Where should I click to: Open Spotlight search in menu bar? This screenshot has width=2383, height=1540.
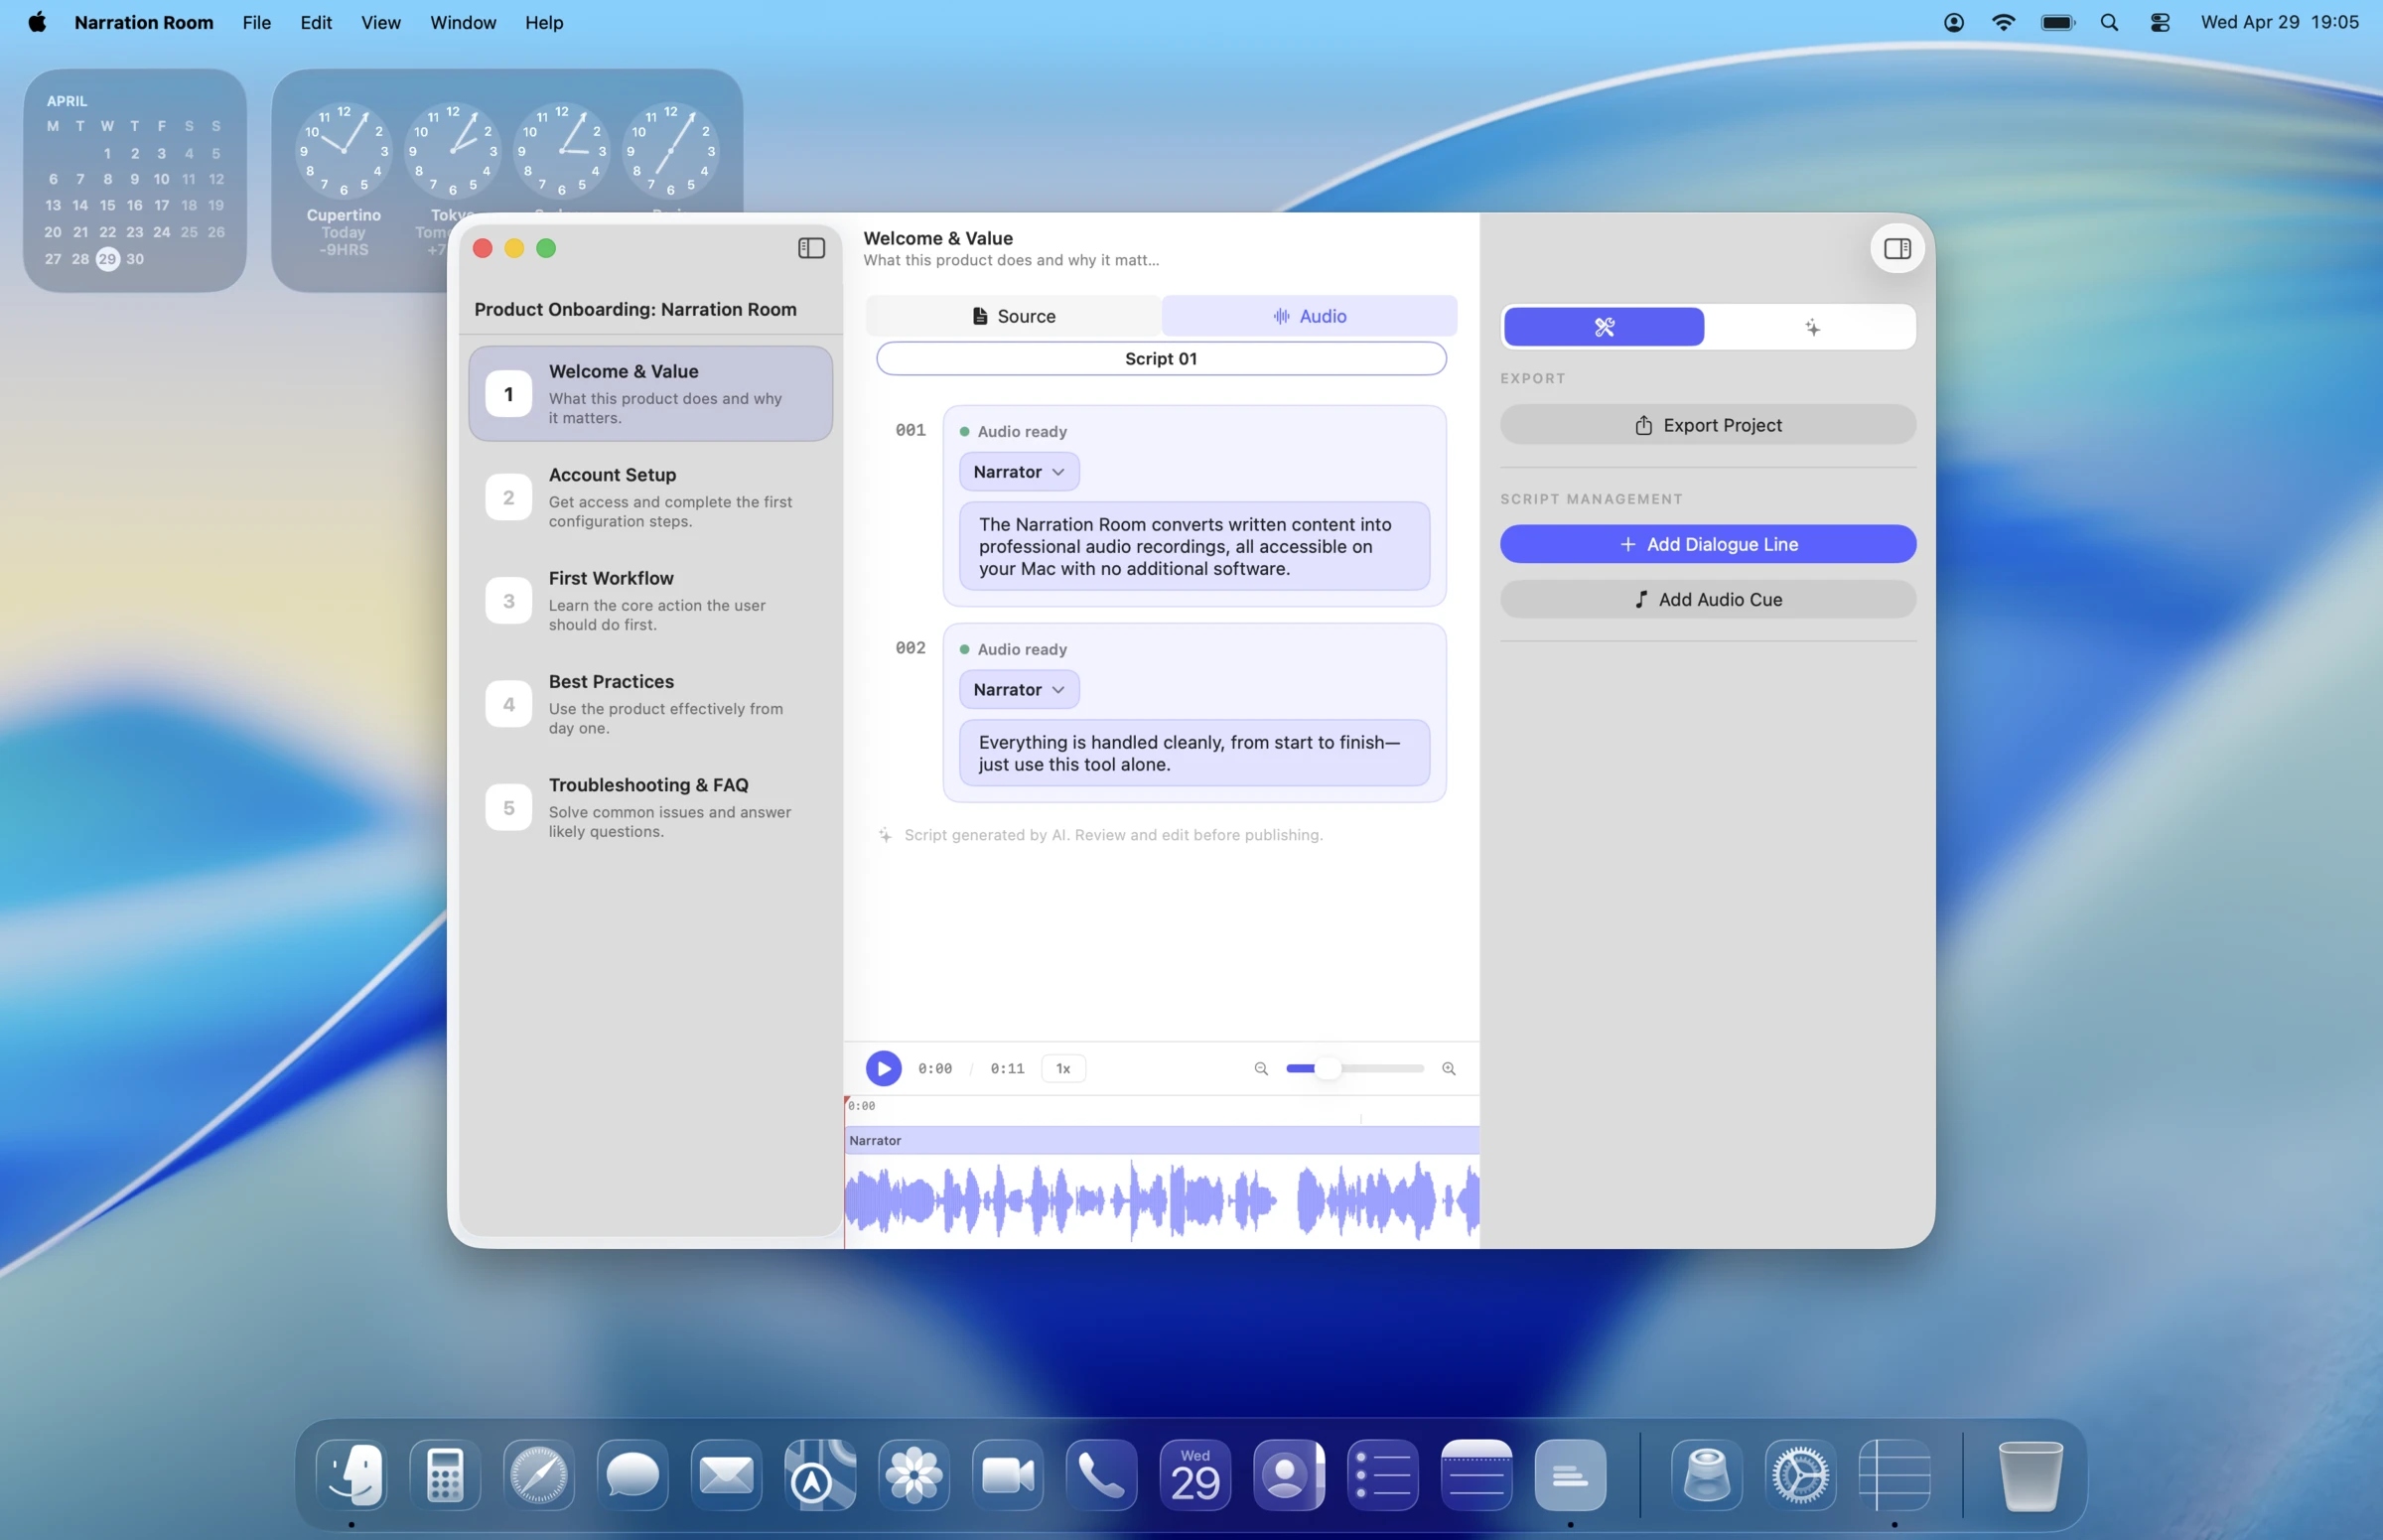click(x=2109, y=22)
